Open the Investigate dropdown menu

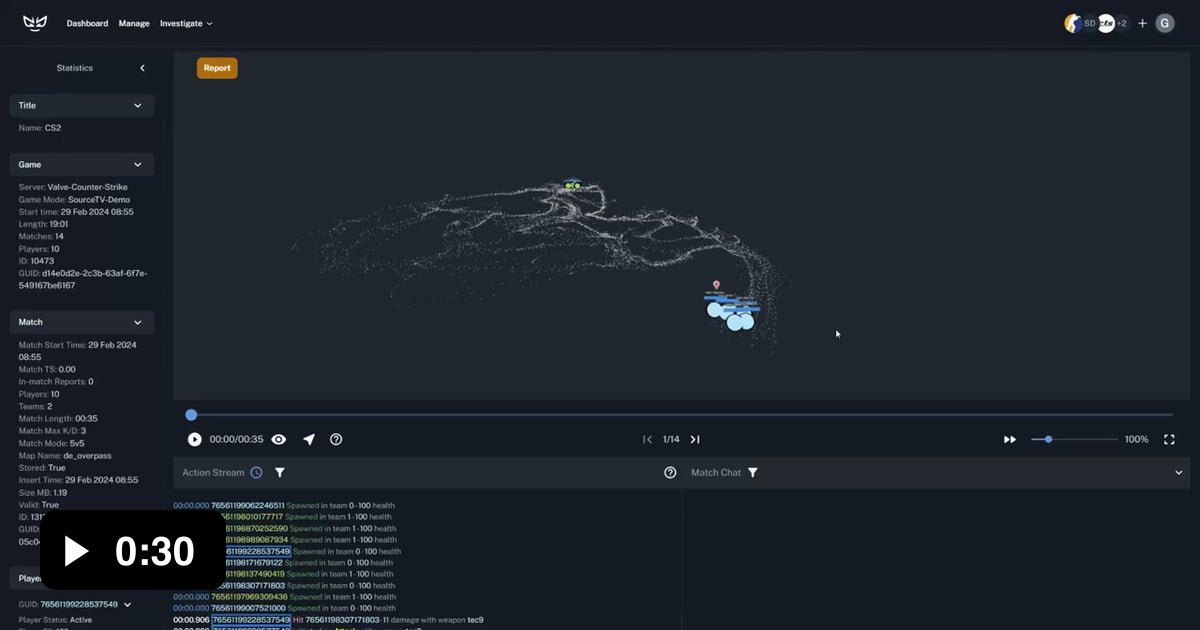186,23
